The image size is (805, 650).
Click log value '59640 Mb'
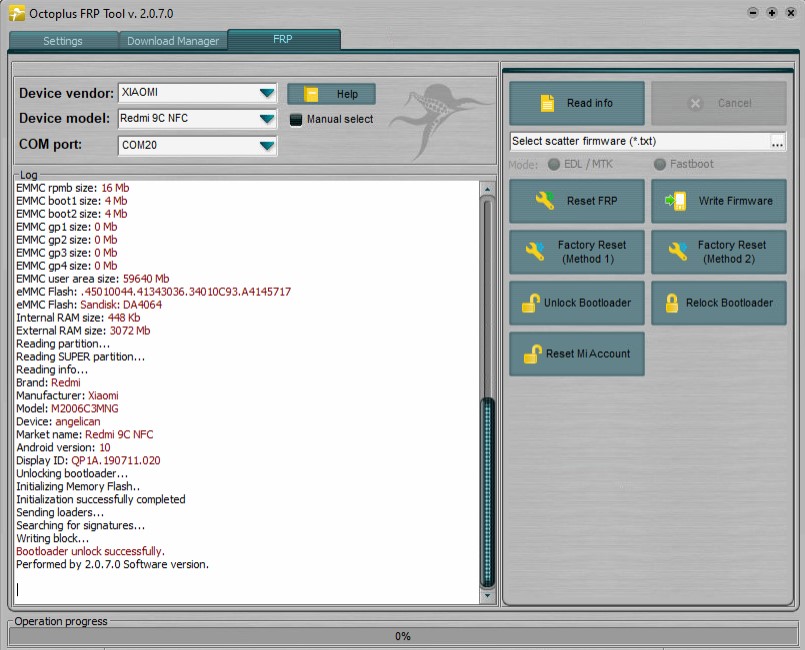click(146, 279)
